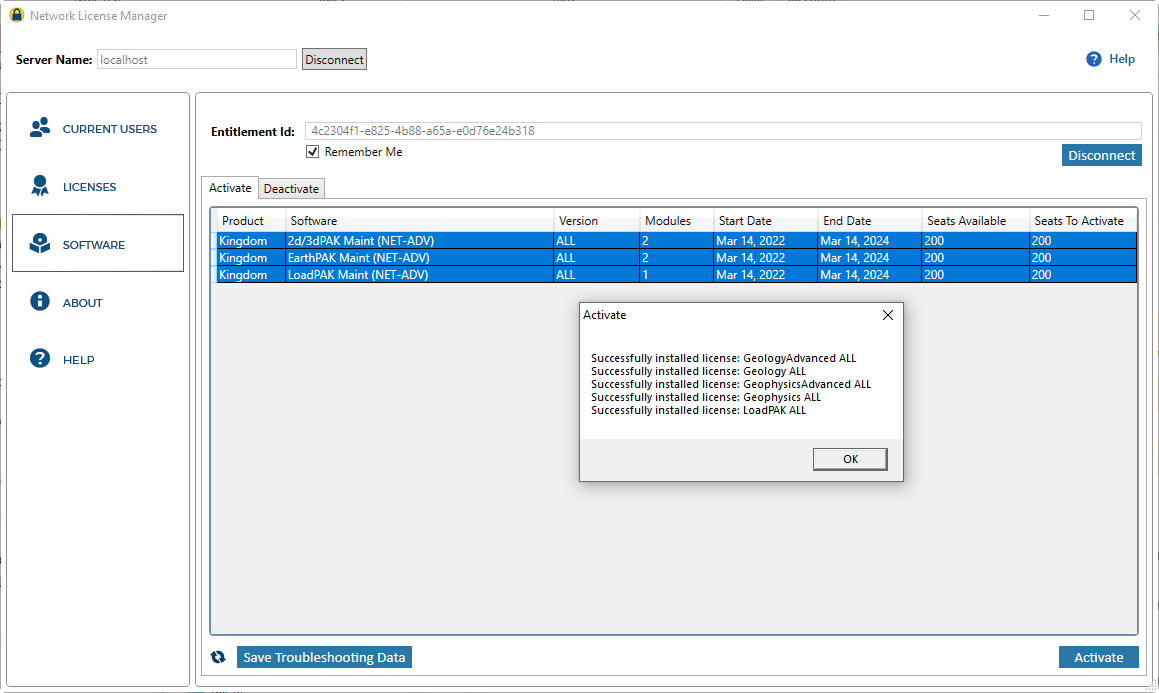Click the top-right Help question icon
This screenshot has height=693, width=1159.
tap(1094, 59)
